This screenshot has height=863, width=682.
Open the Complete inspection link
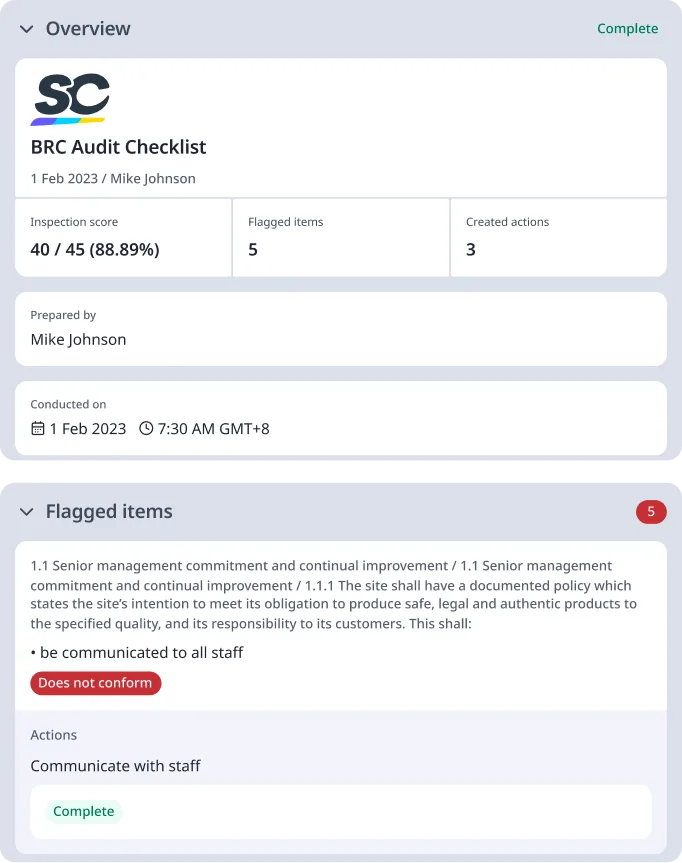628,29
